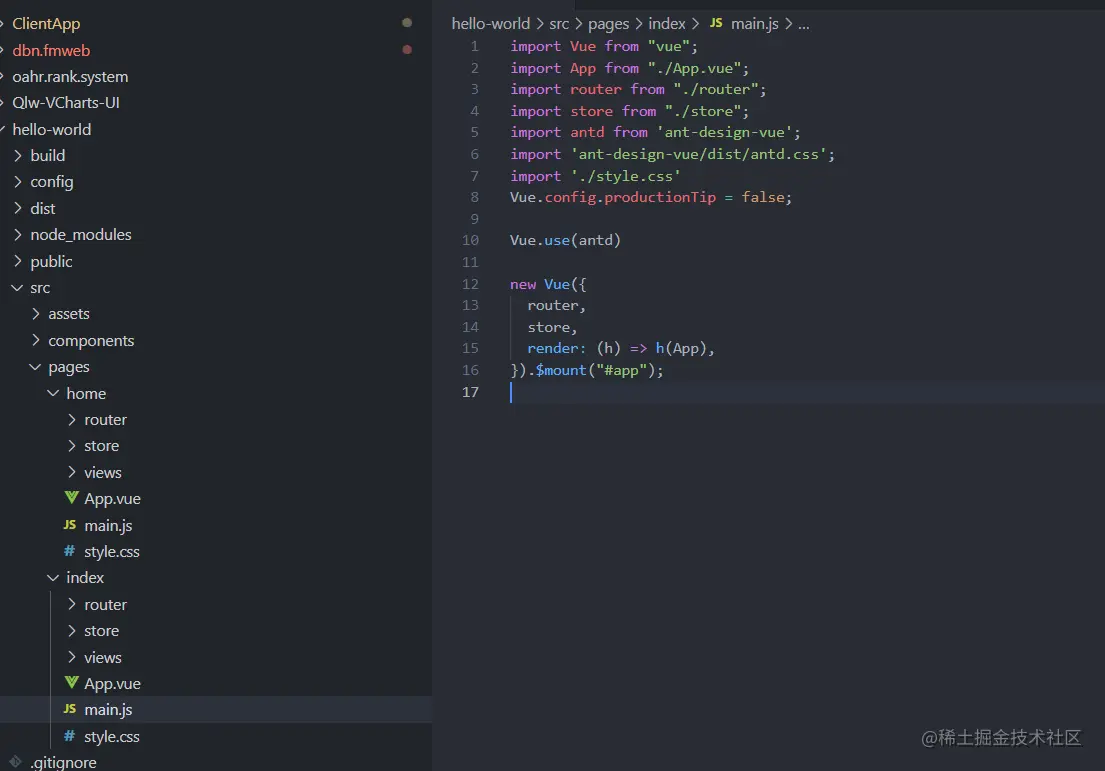Open main.js file under home
The image size is (1105, 771).
coord(108,525)
